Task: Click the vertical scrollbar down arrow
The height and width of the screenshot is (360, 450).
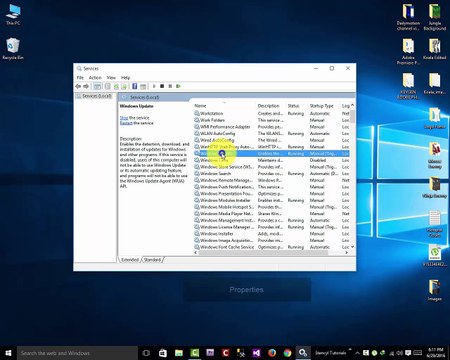Action: pos(352,247)
